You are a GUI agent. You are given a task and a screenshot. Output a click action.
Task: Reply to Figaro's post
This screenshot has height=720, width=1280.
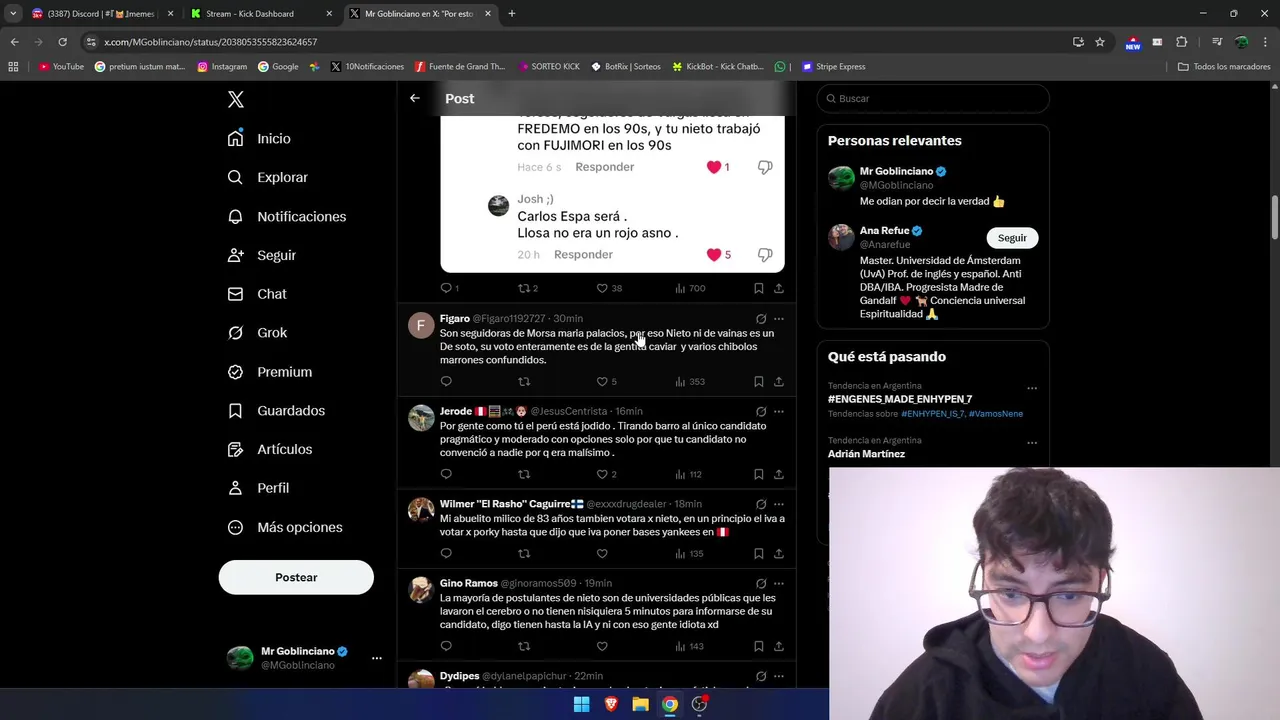point(446,381)
